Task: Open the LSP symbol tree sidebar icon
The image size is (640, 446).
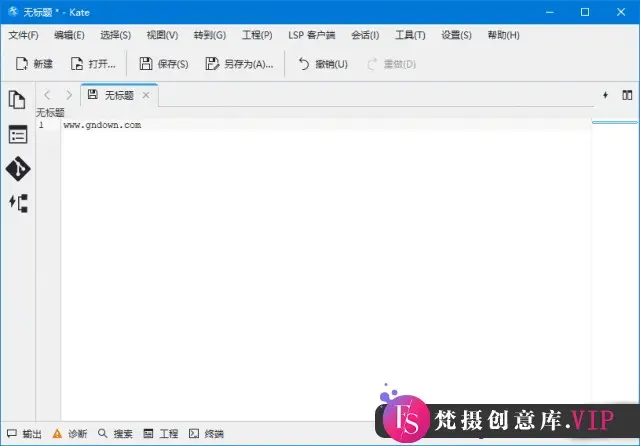Action: pyautogui.click(x=18, y=203)
